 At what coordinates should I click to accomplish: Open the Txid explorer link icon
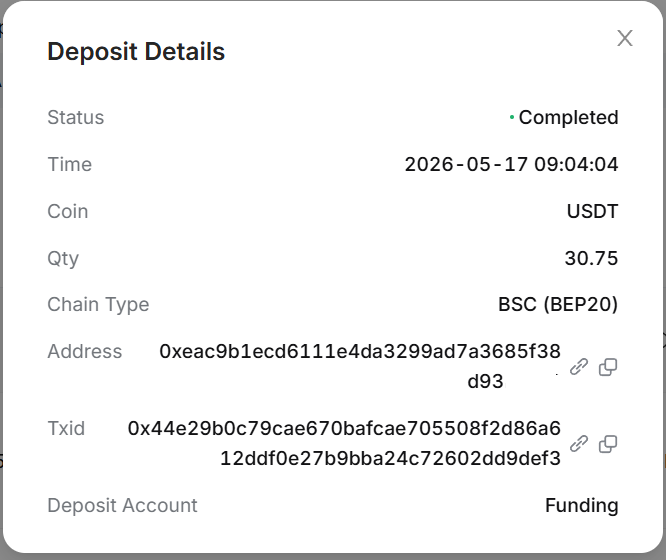point(579,444)
